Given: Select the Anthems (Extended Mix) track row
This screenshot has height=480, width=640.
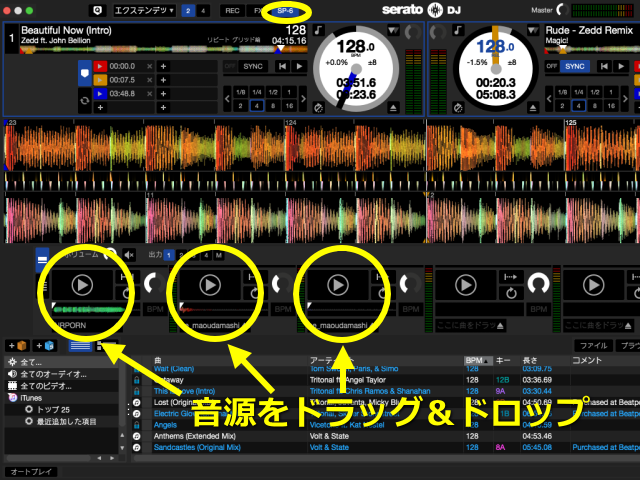Looking at the screenshot, I should point(300,436).
